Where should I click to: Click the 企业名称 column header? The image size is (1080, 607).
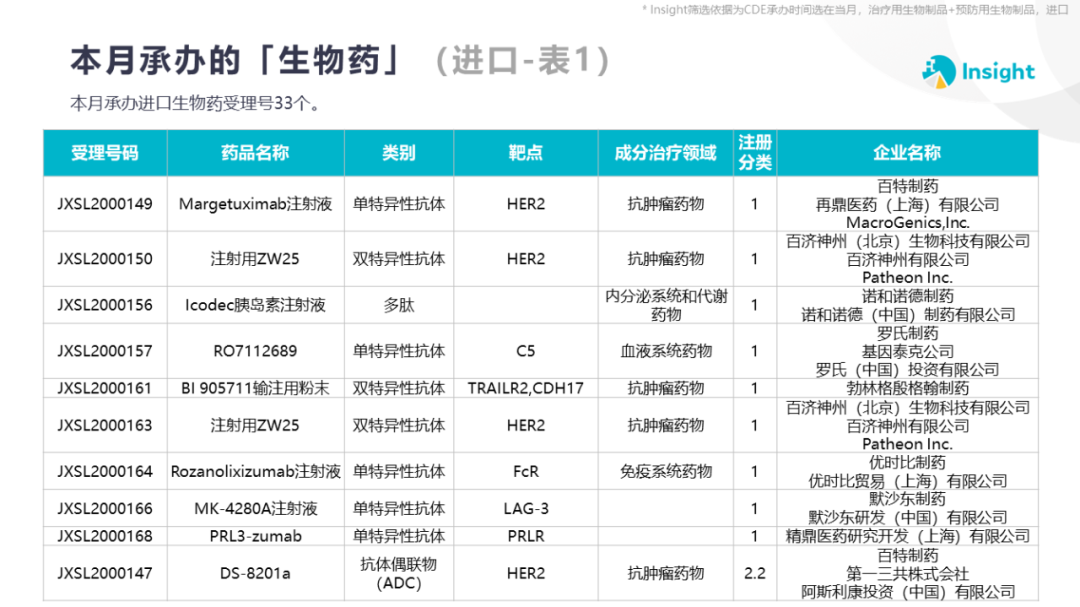907,153
